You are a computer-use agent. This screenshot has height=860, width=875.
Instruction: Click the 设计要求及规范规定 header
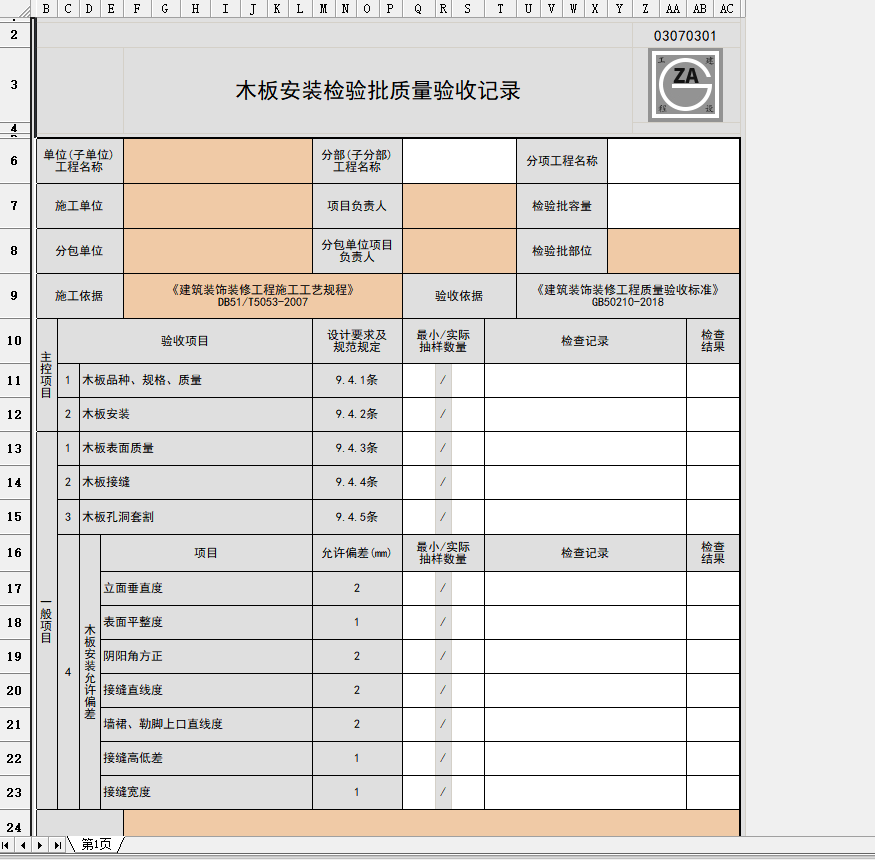(x=357, y=341)
